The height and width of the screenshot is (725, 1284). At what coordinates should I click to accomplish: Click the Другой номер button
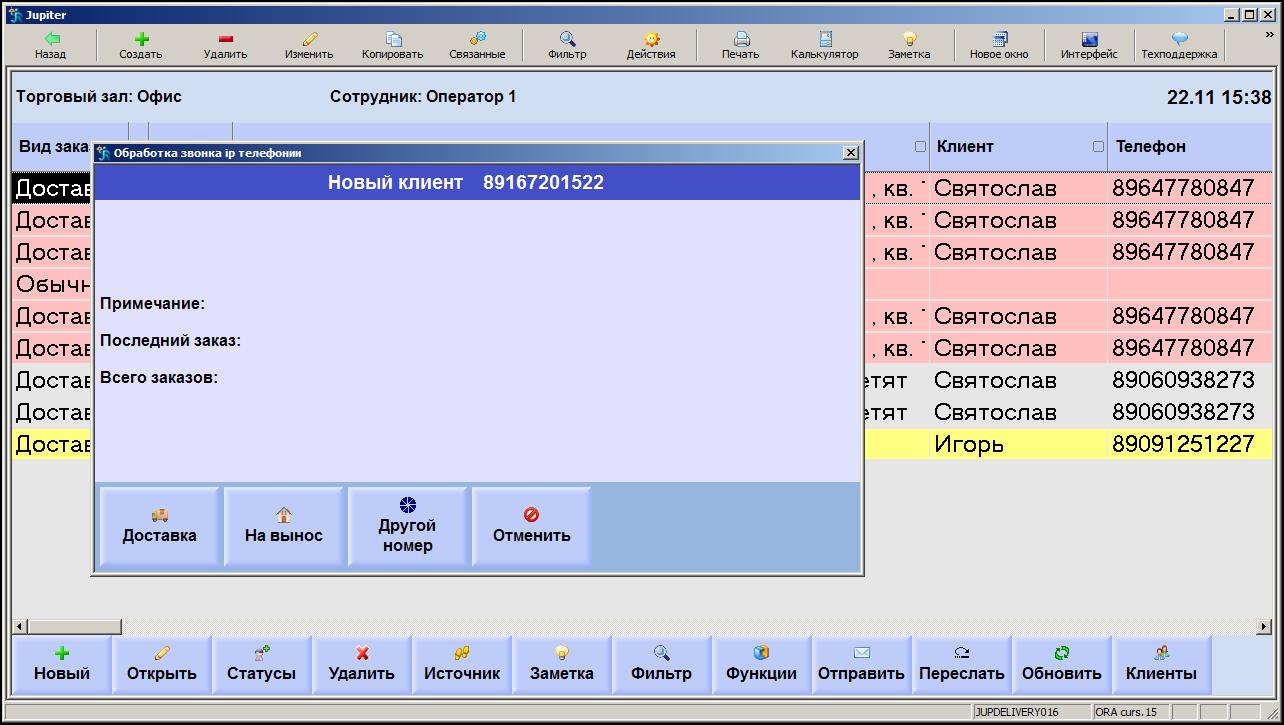click(x=408, y=526)
